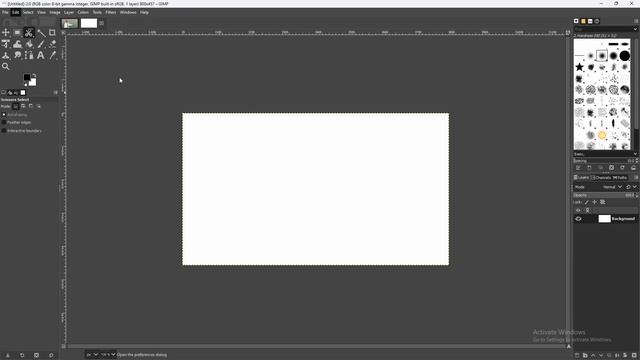Open the Image menu
Image resolution: width=640 pixels, height=360 pixels.
pyautogui.click(x=55, y=12)
